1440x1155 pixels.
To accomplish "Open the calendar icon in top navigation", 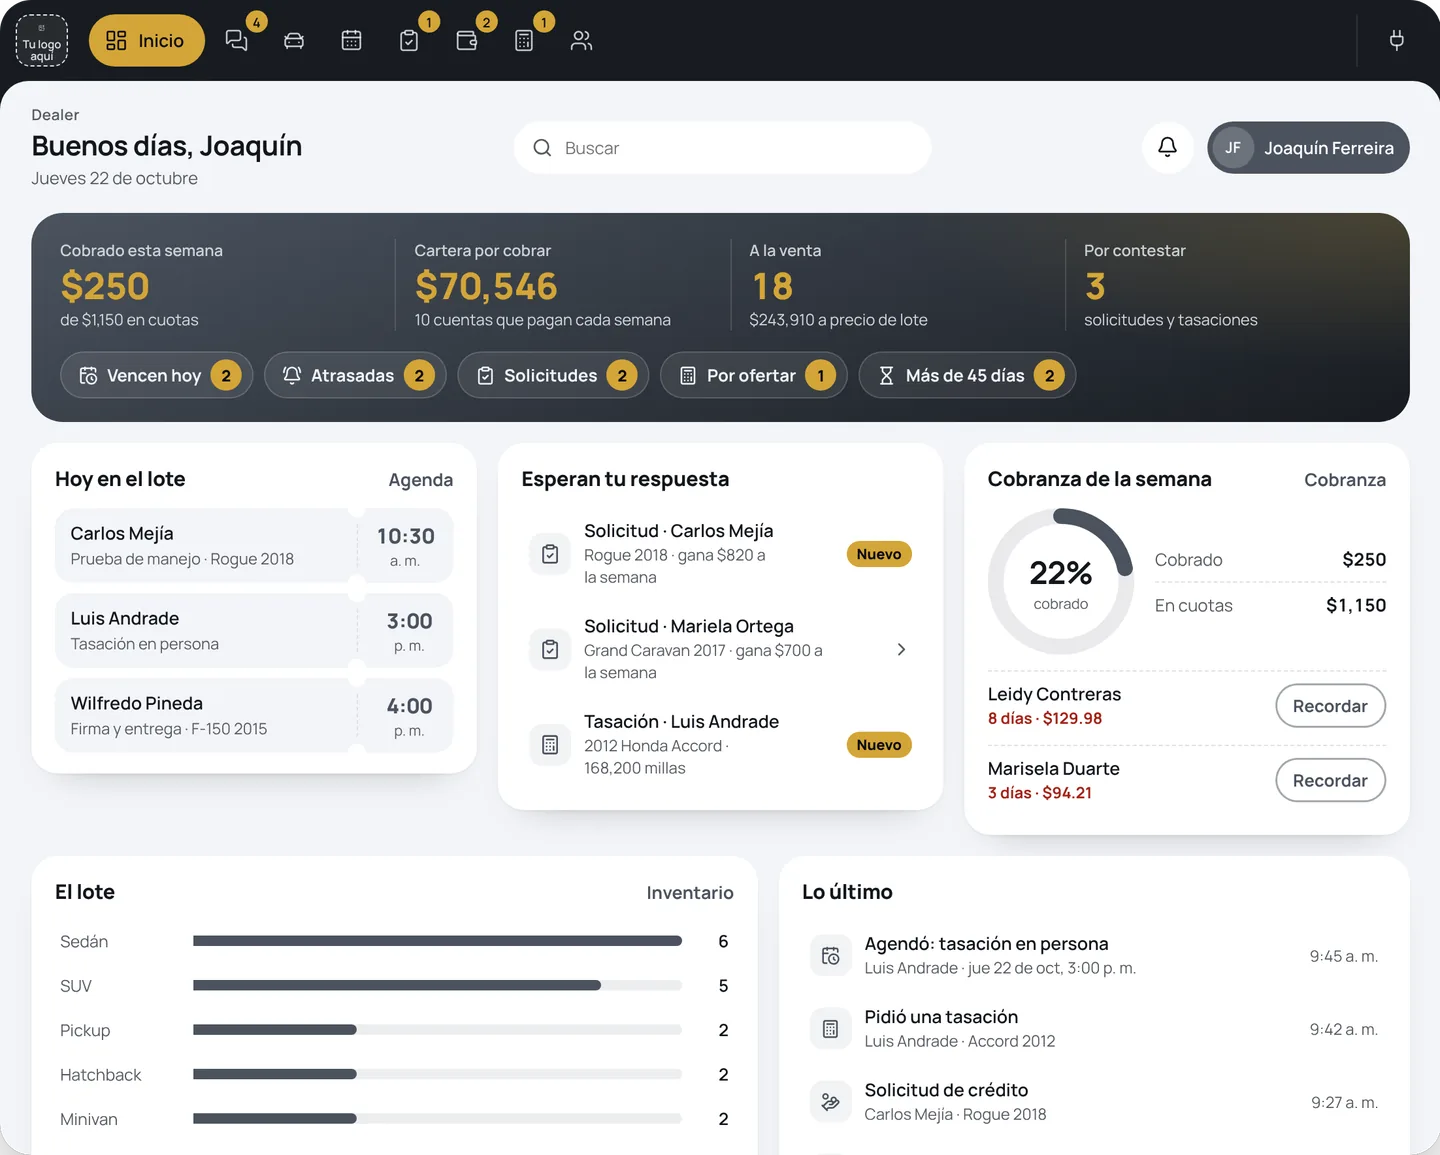I will [x=351, y=40].
